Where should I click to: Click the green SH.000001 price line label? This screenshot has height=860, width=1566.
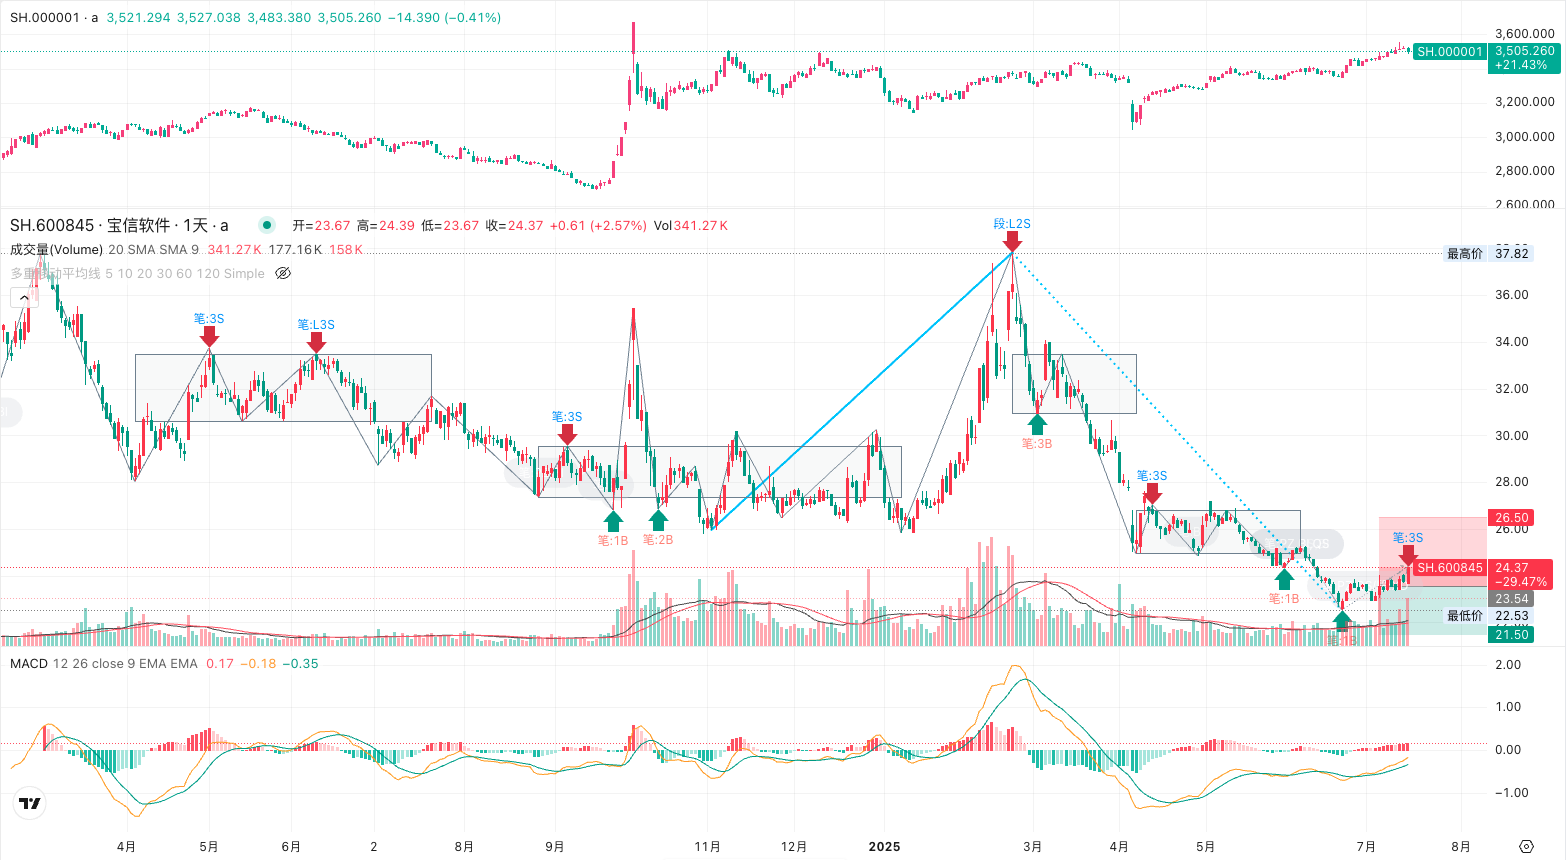[x=1450, y=51]
